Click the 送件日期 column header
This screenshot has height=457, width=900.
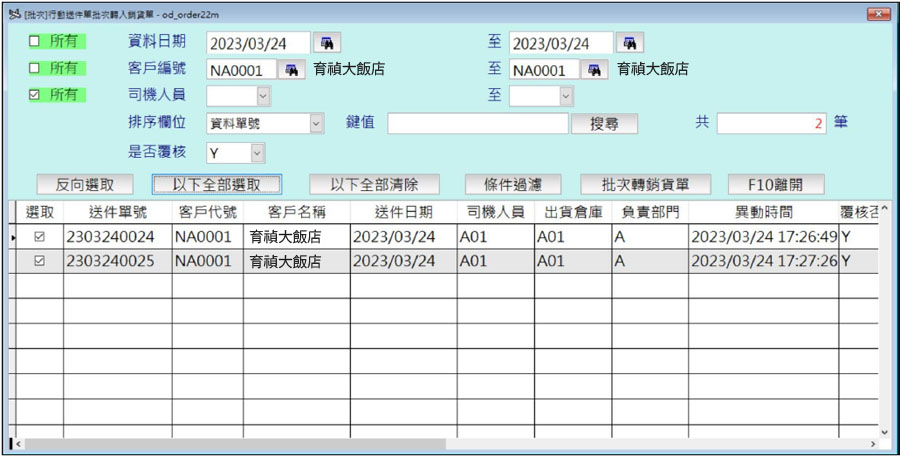(x=404, y=212)
